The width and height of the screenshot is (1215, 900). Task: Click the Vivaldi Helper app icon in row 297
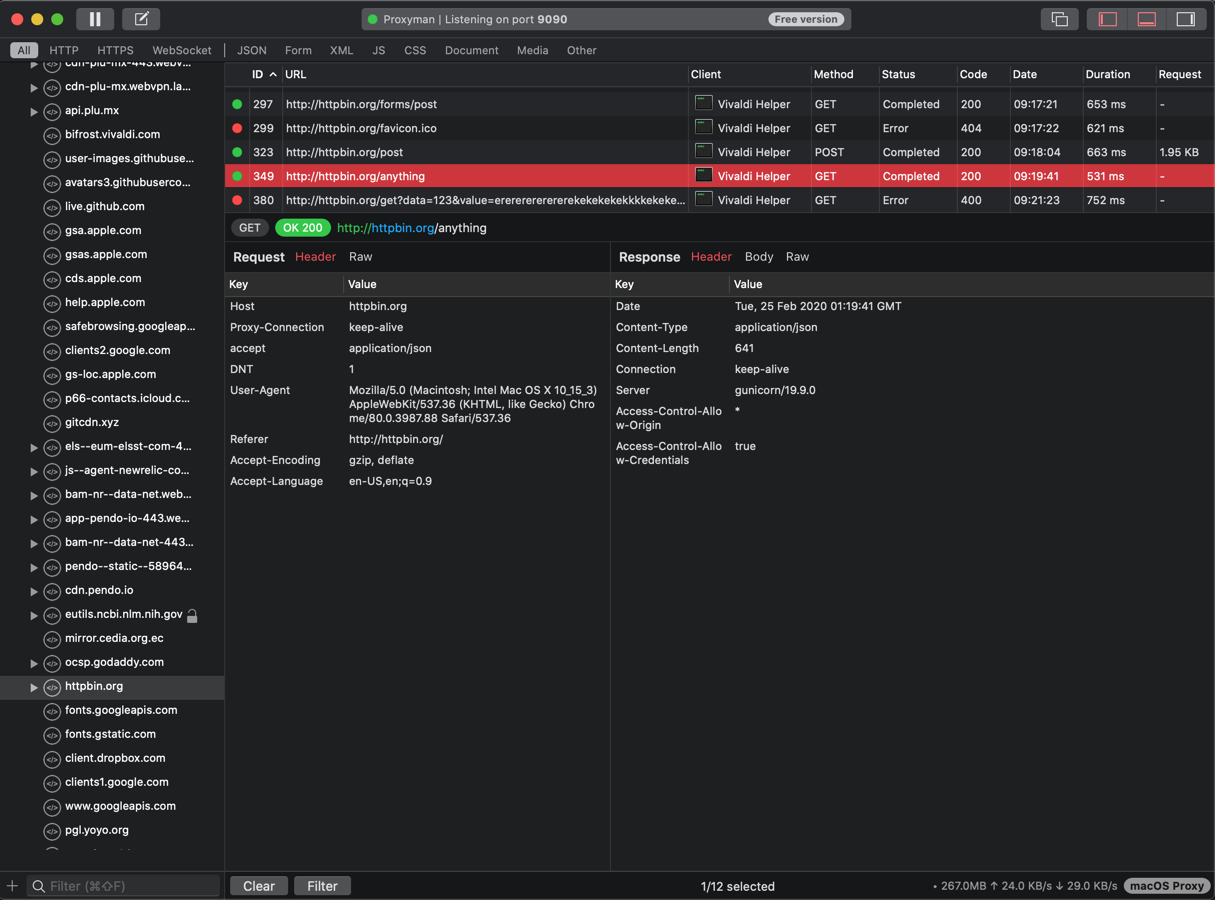coord(704,103)
